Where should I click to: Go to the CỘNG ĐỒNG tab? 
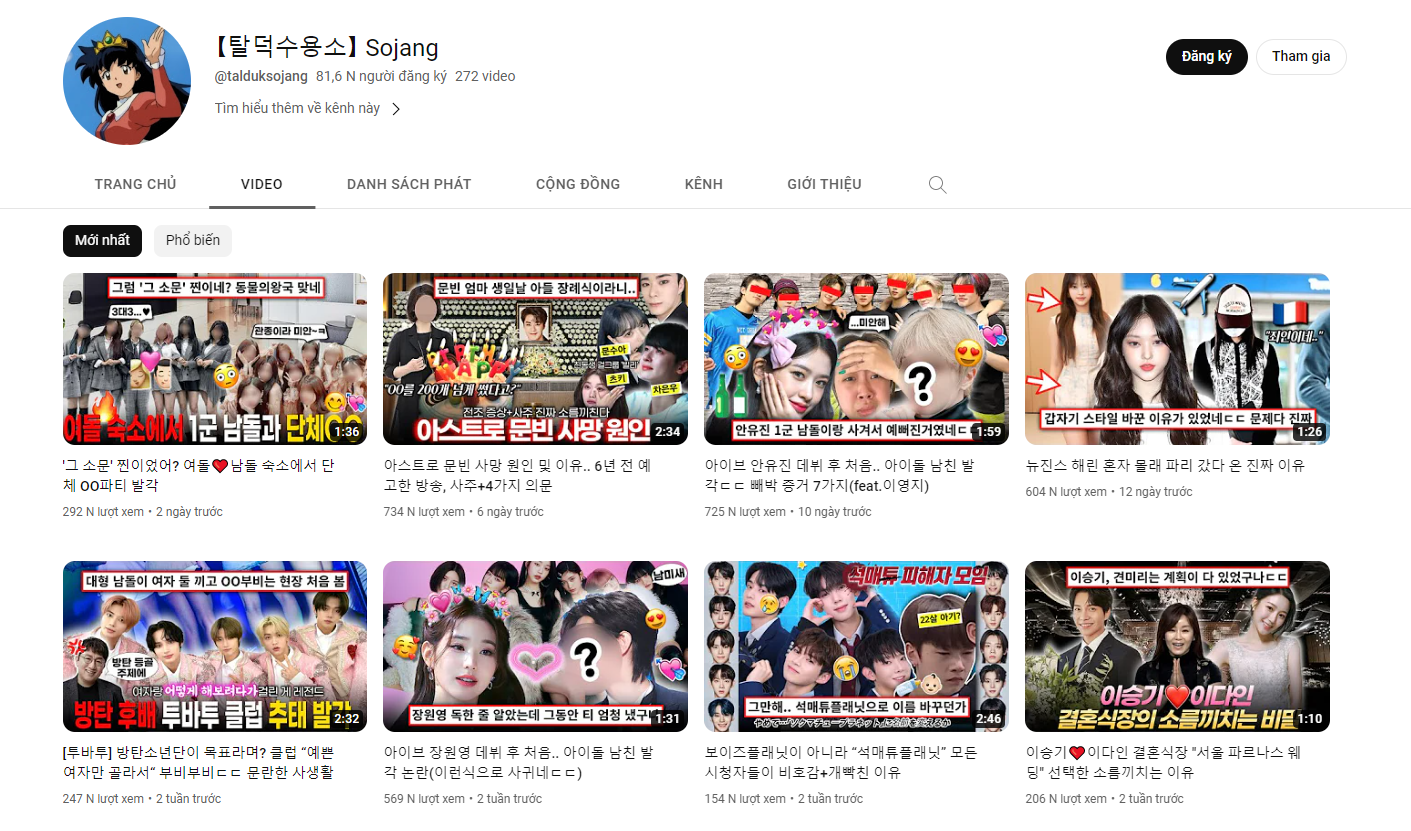[577, 184]
